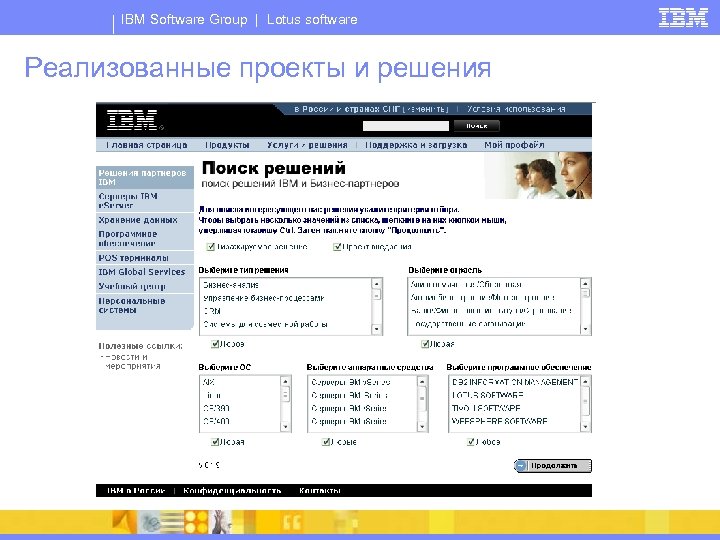Click the down scroll arrow of the тип решения list
Image resolution: width=720 pixels, height=540 pixels.
(x=377, y=329)
